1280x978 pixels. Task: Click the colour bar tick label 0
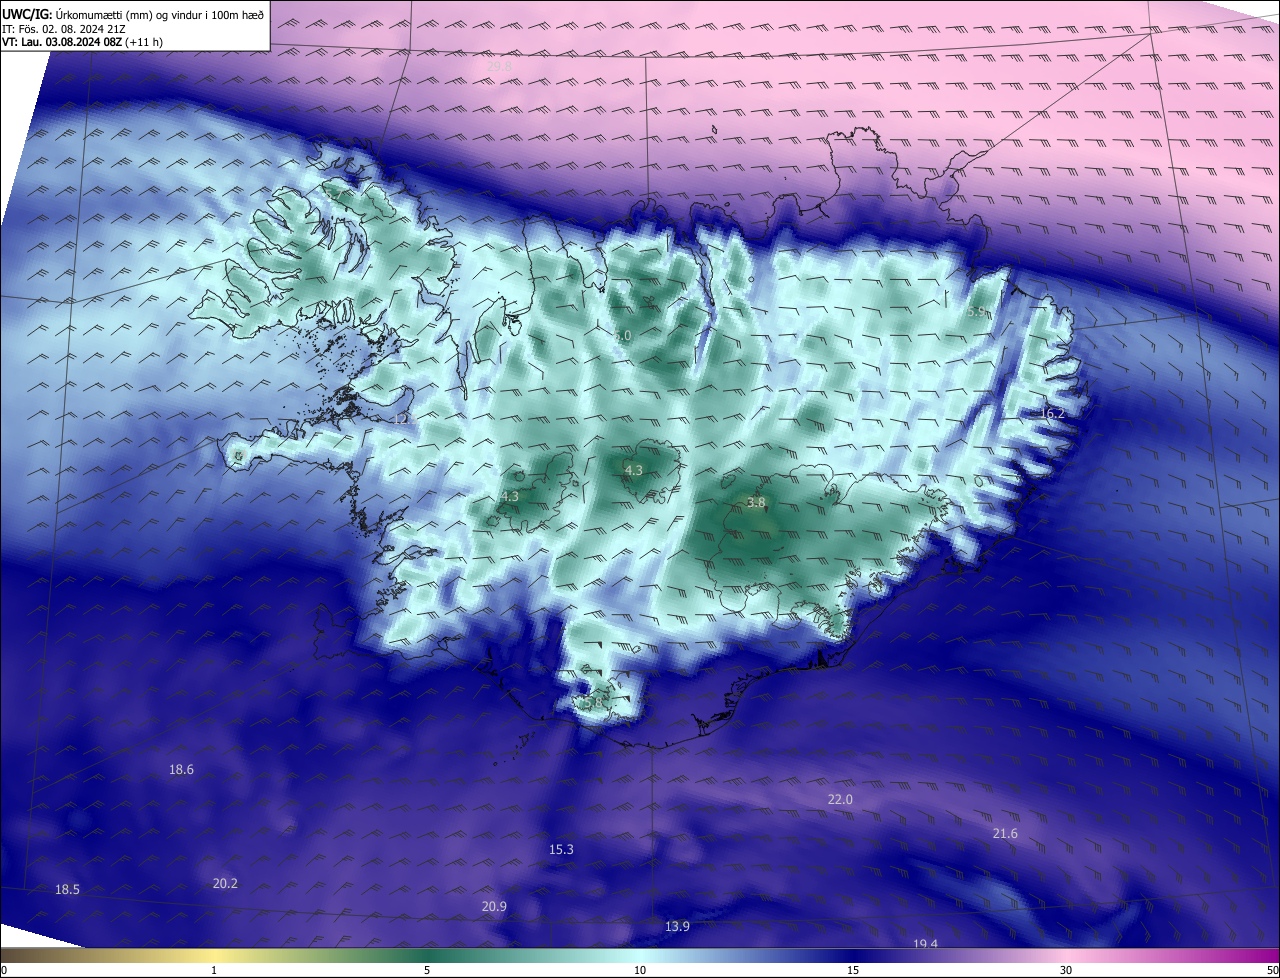pos(4,970)
